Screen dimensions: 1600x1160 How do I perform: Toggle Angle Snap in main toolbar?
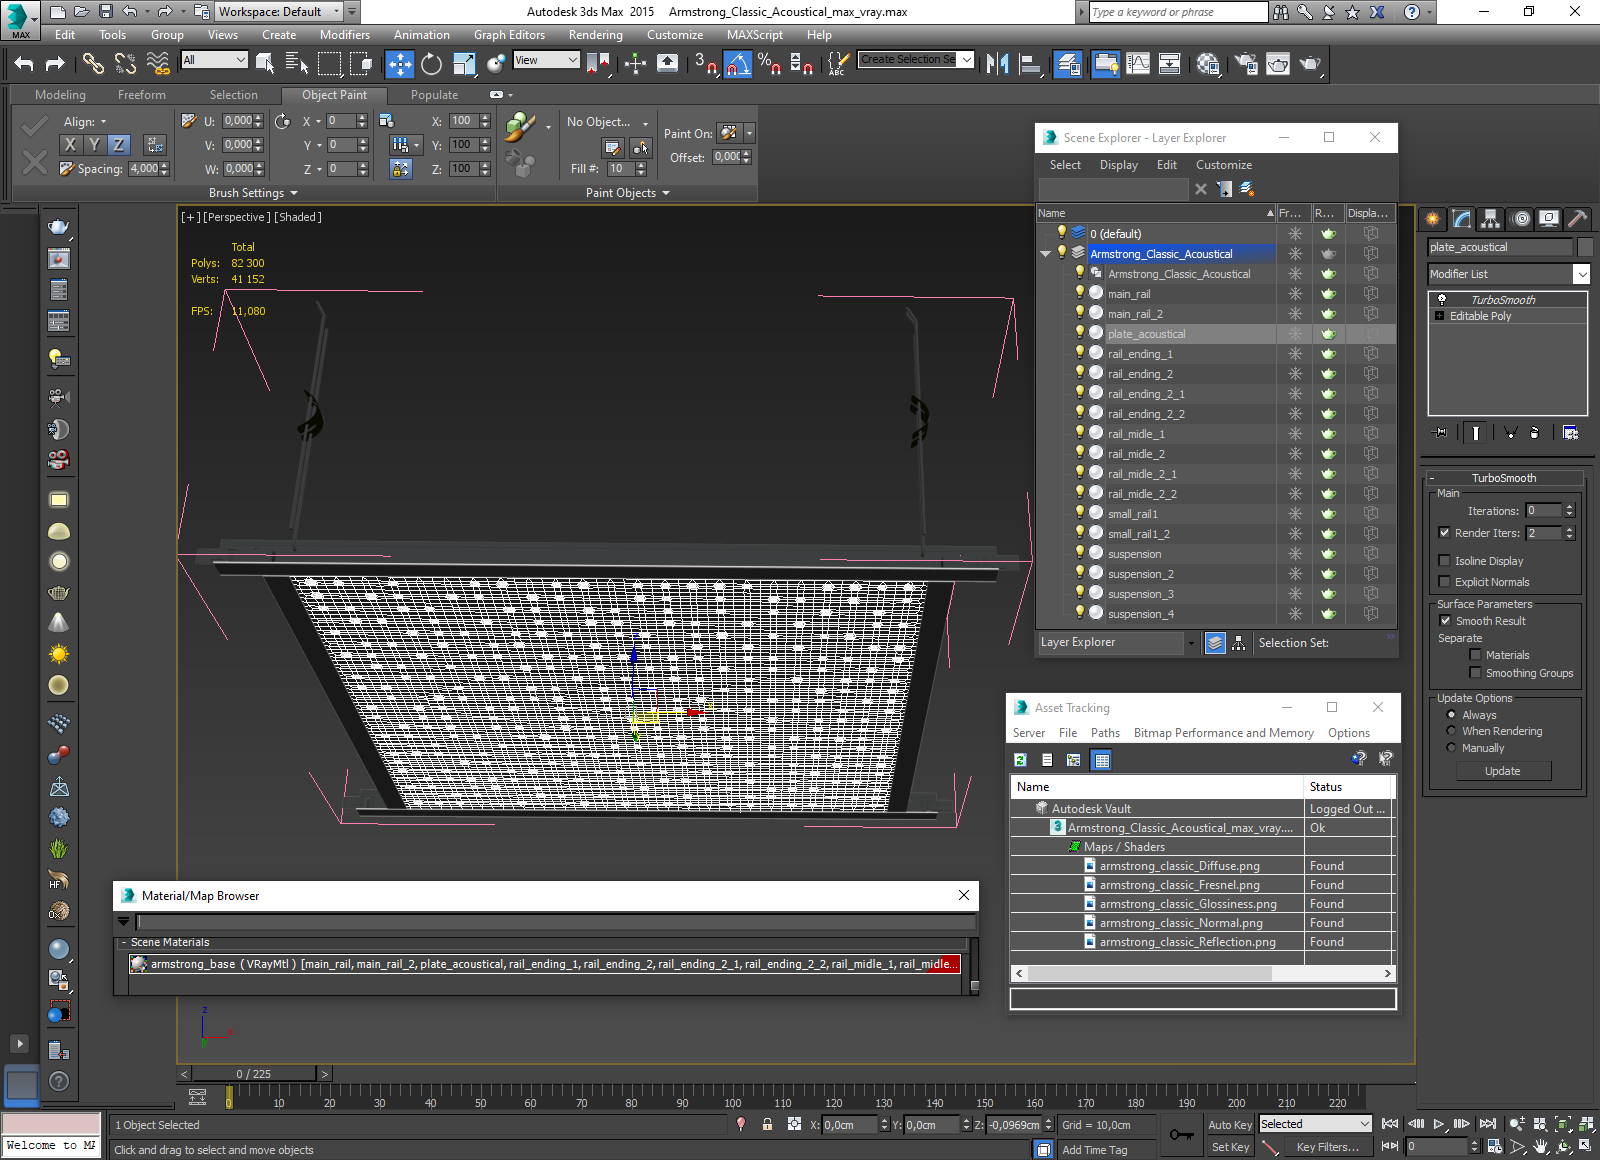pyautogui.click(x=737, y=64)
